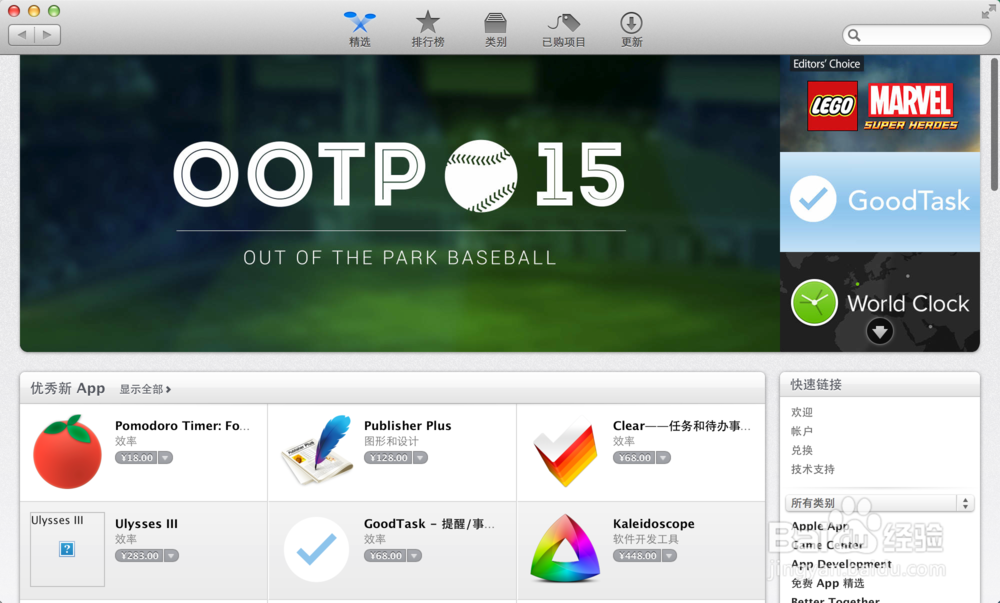
Task: Go forward with the right arrow button
Action: pos(48,34)
